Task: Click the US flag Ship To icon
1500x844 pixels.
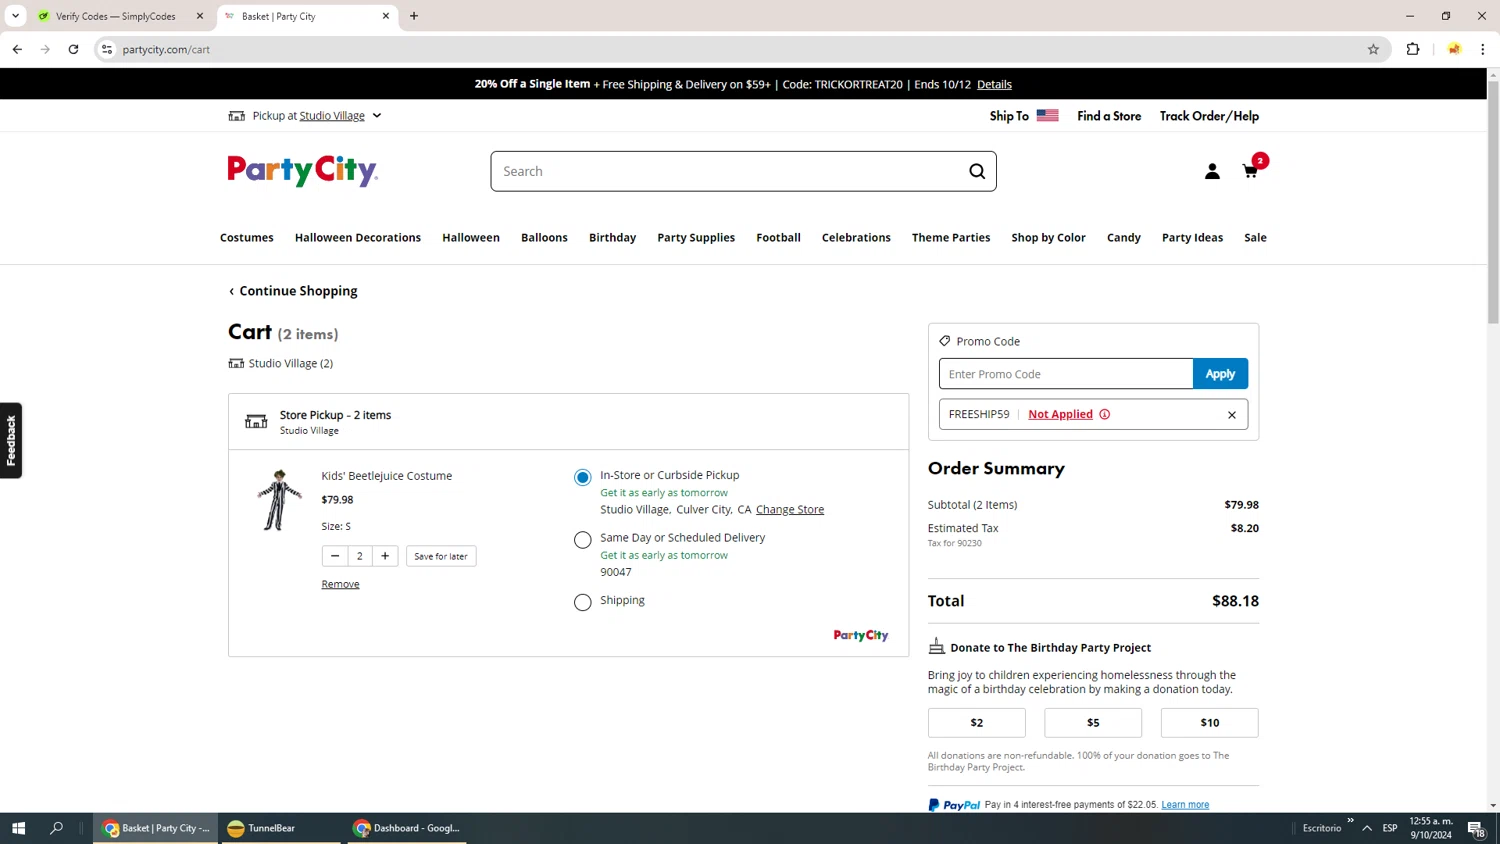Action: coord(1047,116)
